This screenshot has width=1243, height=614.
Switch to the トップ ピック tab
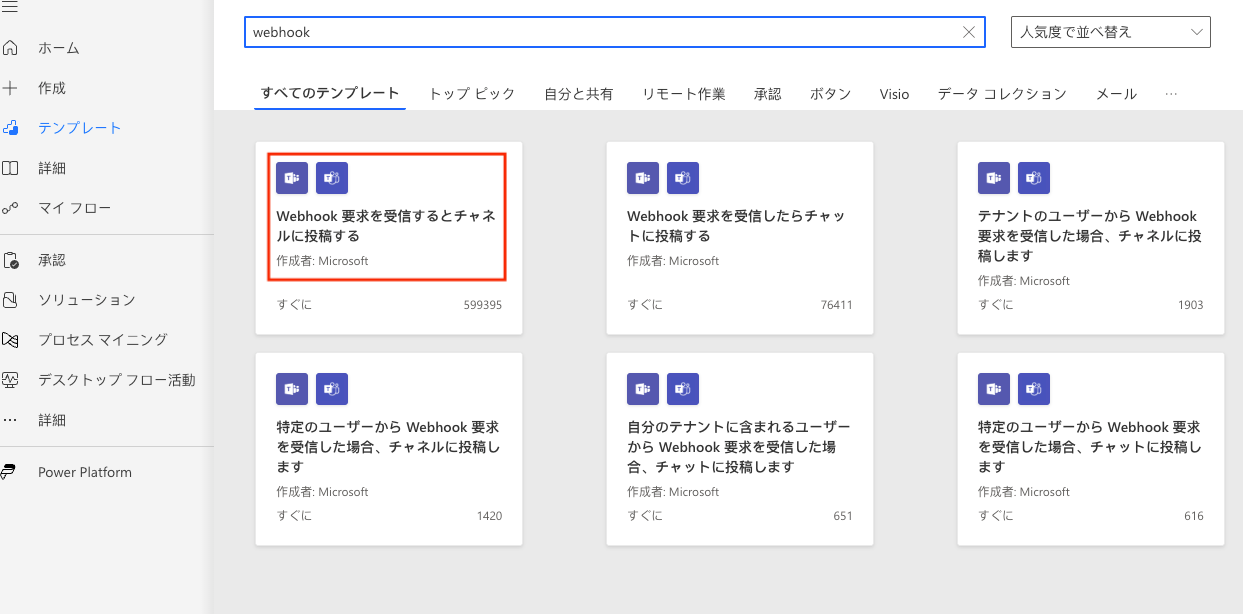point(472,93)
